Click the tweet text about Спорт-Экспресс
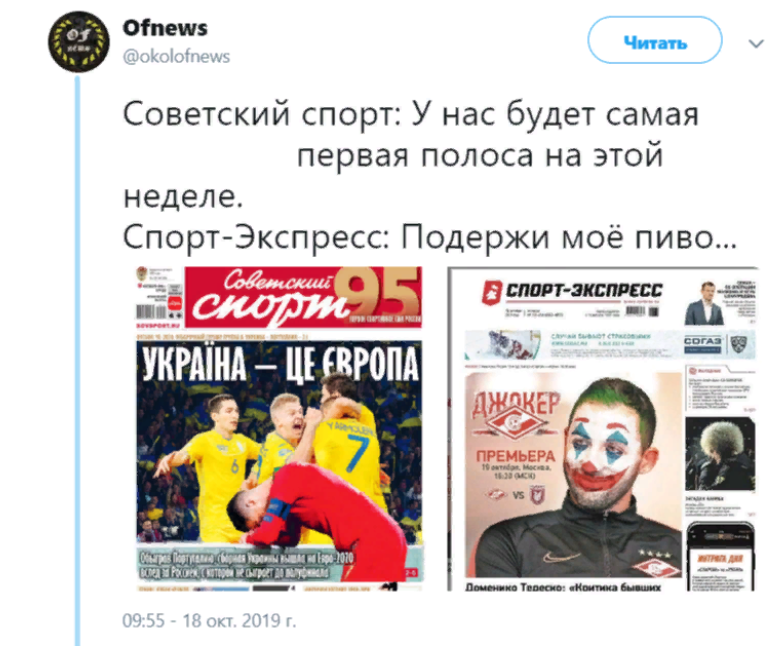This screenshot has width=776, height=648. [x=430, y=238]
